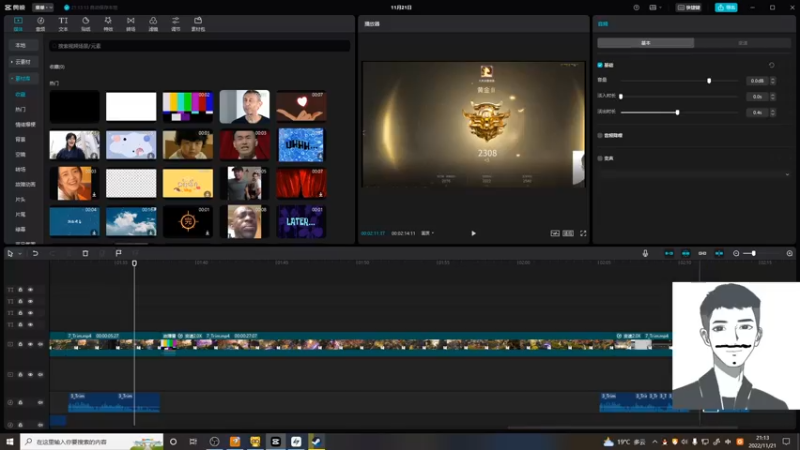Open the Adjustment (调节) tab

point(176,23)
